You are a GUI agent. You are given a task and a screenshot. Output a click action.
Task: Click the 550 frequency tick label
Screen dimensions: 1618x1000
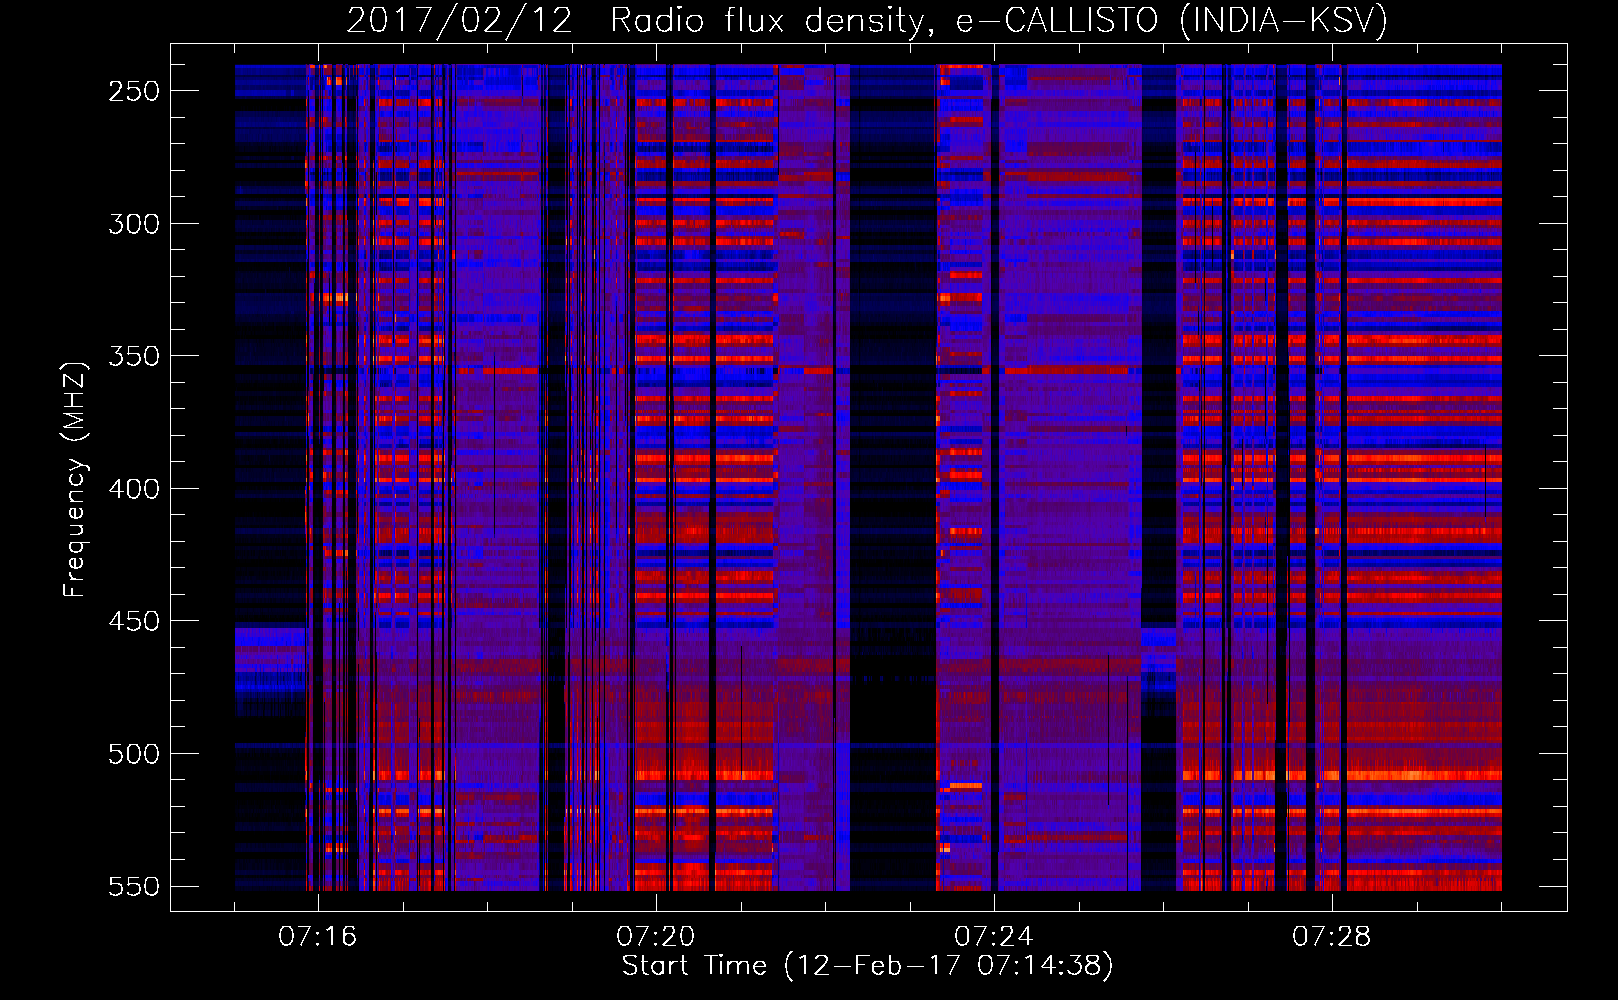(x=134, y=886)
